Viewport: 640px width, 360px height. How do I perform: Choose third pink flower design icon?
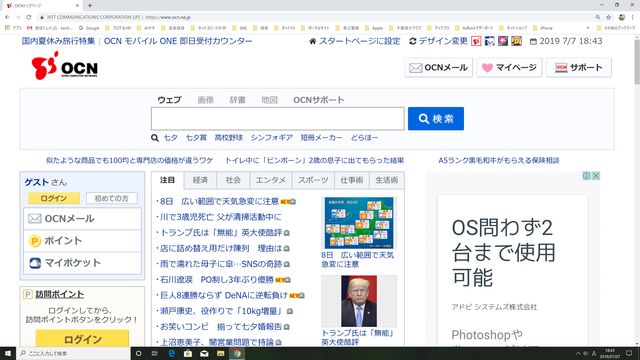[x=503, y=41]
